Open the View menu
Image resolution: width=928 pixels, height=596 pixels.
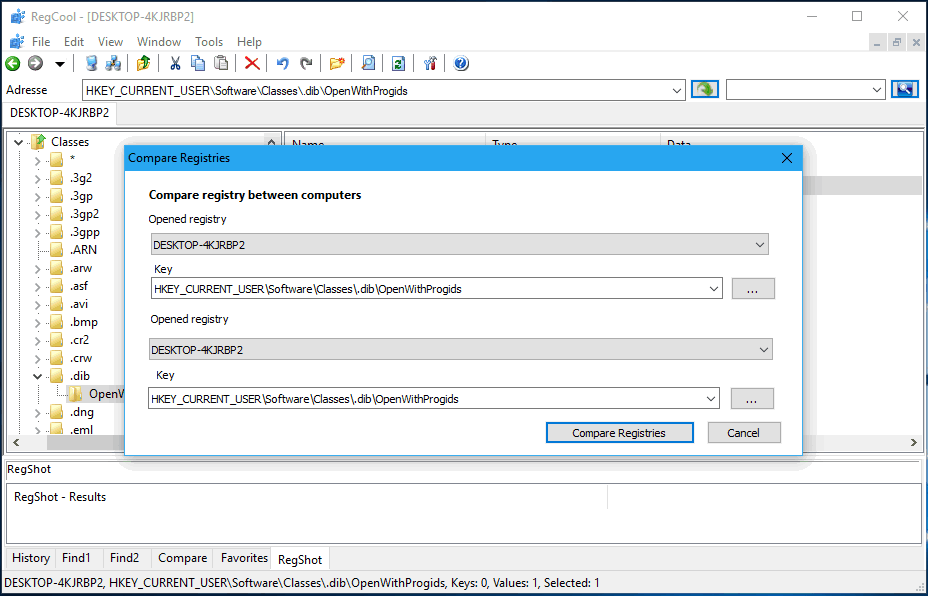(x=110, y=42)
